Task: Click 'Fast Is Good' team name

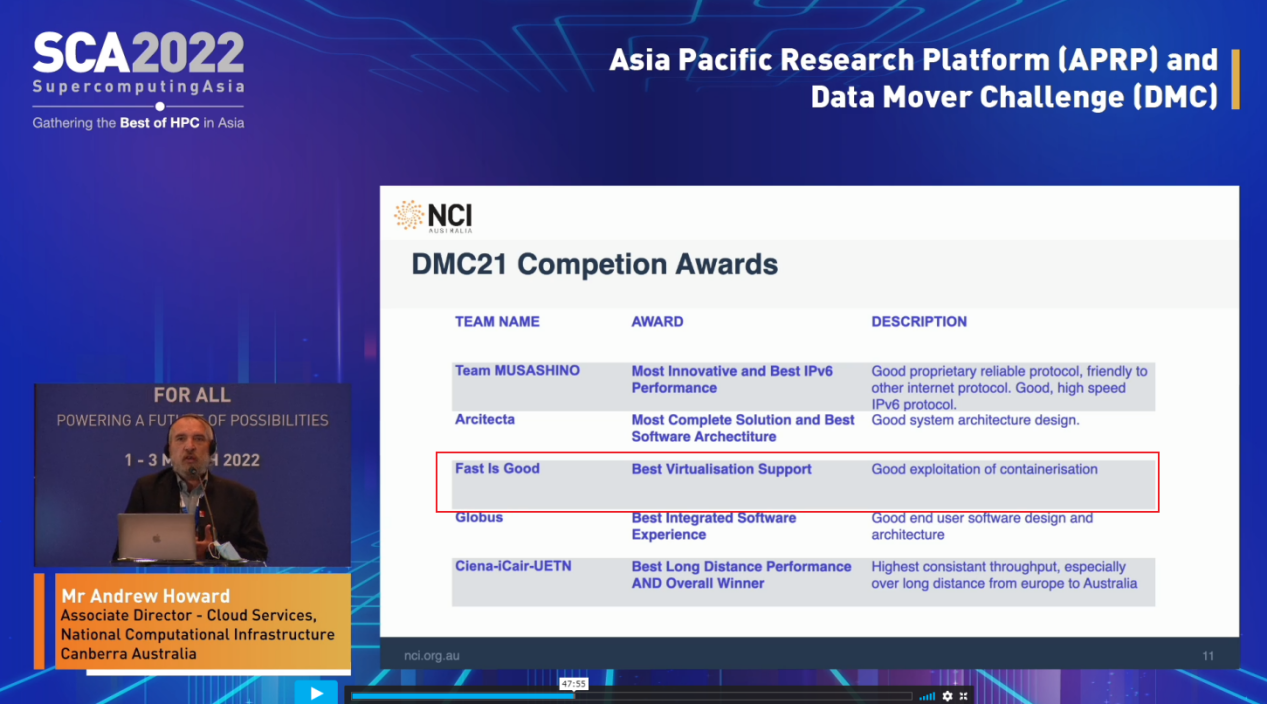Action: 497,469
